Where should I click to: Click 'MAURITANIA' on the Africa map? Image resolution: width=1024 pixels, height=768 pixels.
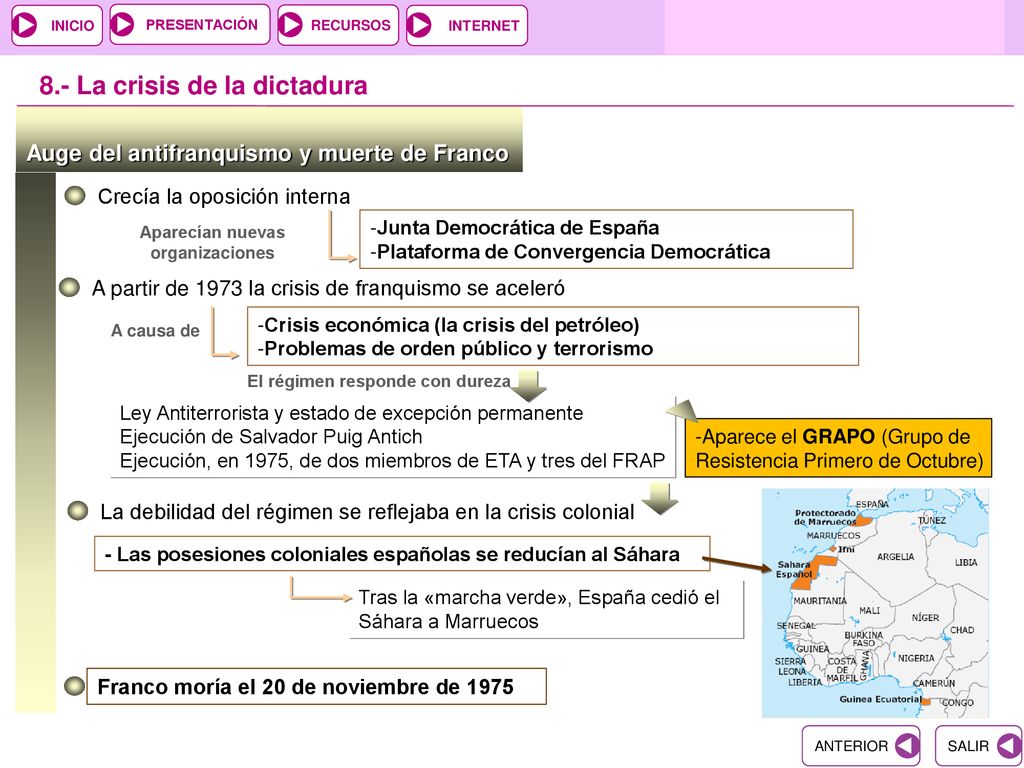[820, 600]
